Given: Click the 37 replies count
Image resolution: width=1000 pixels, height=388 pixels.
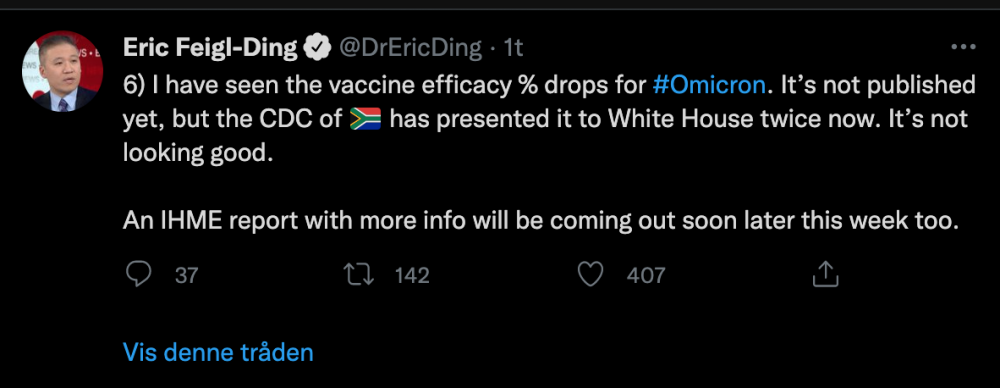Looking at the screenshot, I should (x=186, y=276).
